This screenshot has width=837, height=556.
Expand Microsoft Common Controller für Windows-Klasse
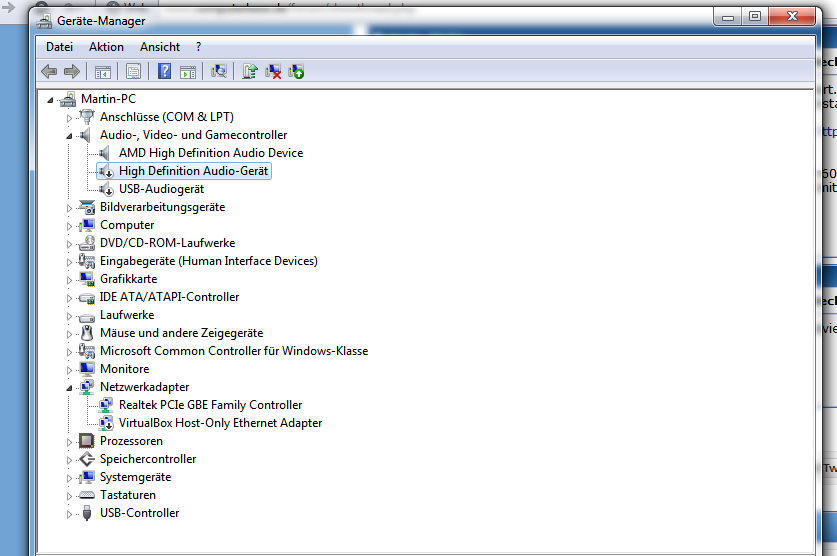pos(69,352)
